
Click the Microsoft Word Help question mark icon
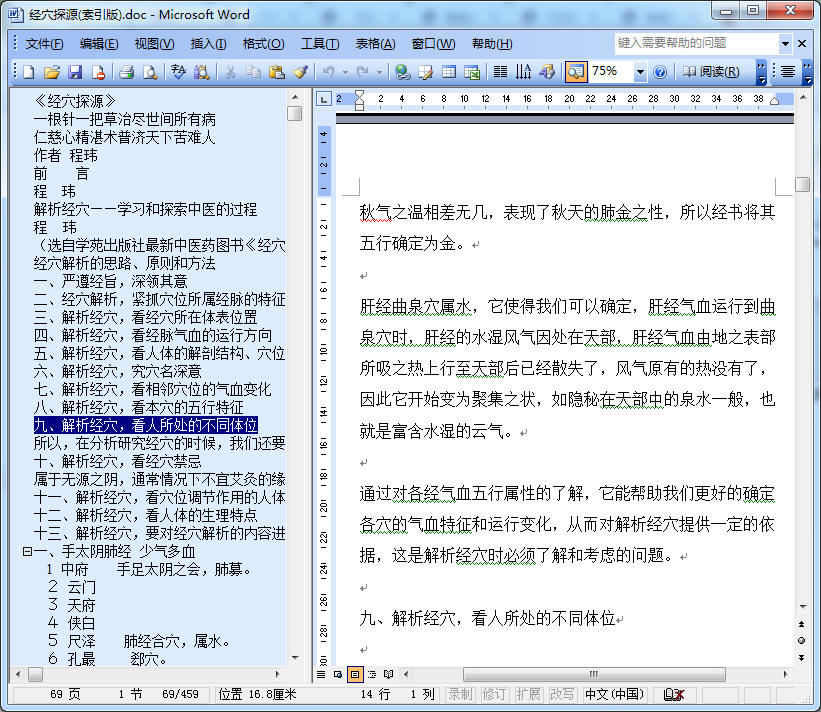(x=660, y=72)
